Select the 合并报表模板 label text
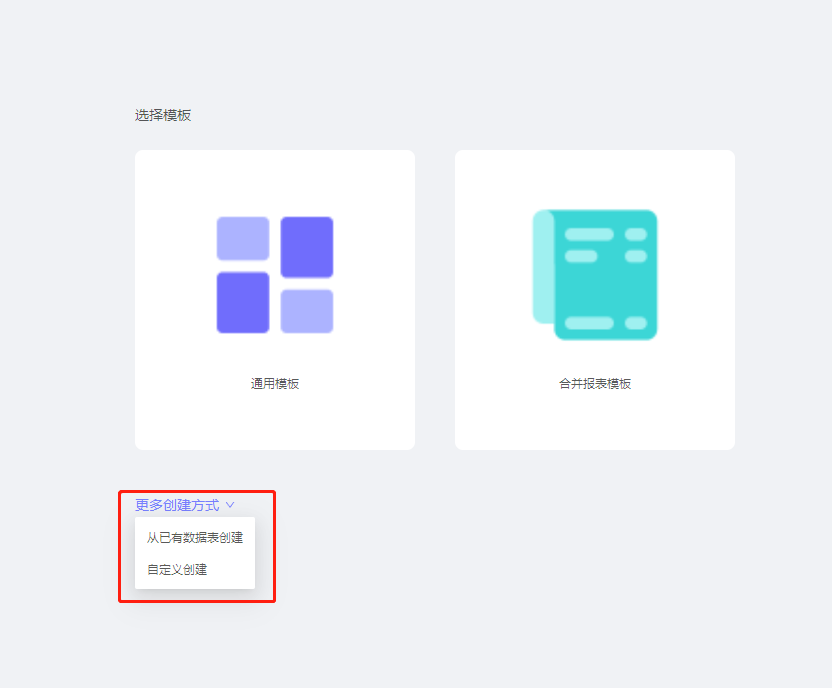The width and height of the screenshot is (832, 688). (595, 384)
